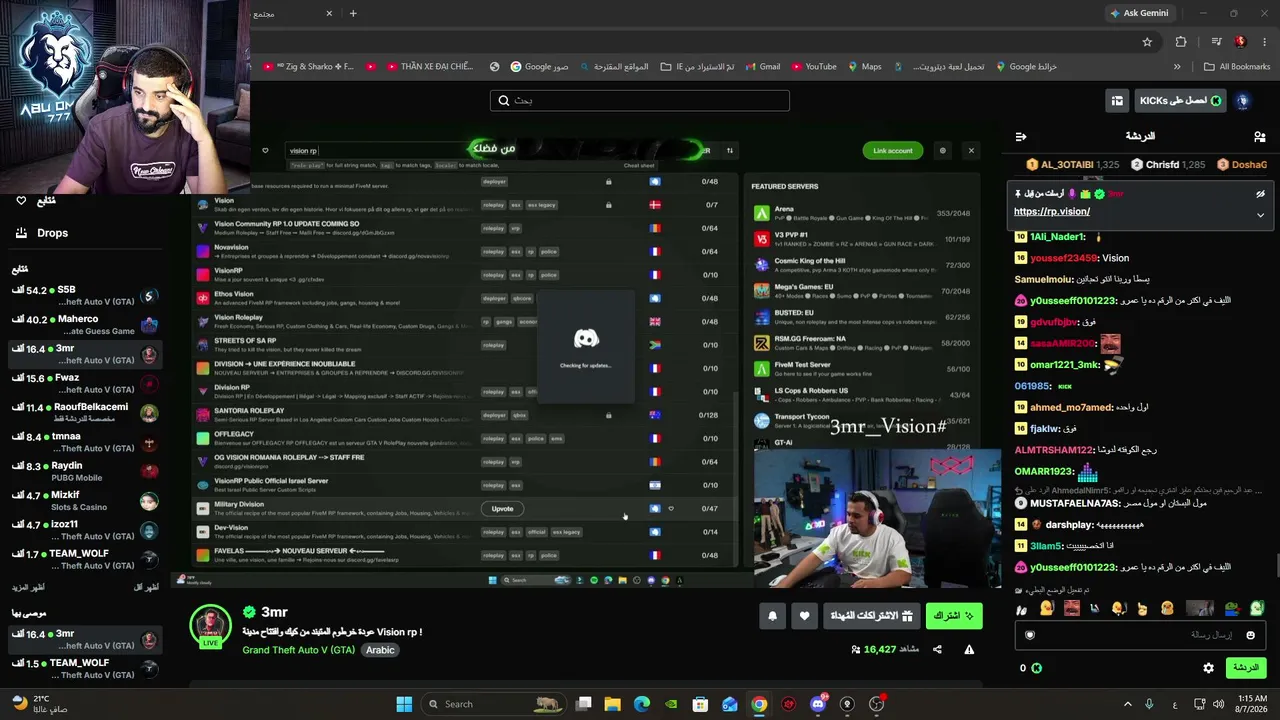
Task: Report the stream with the warning icon
Action: point(969,650)
